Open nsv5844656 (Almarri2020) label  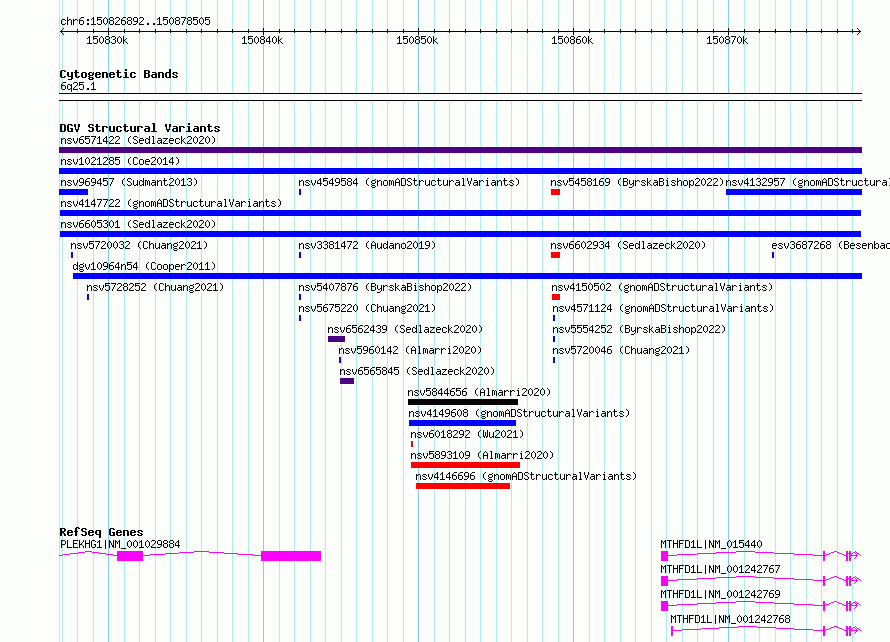(479, 392)
